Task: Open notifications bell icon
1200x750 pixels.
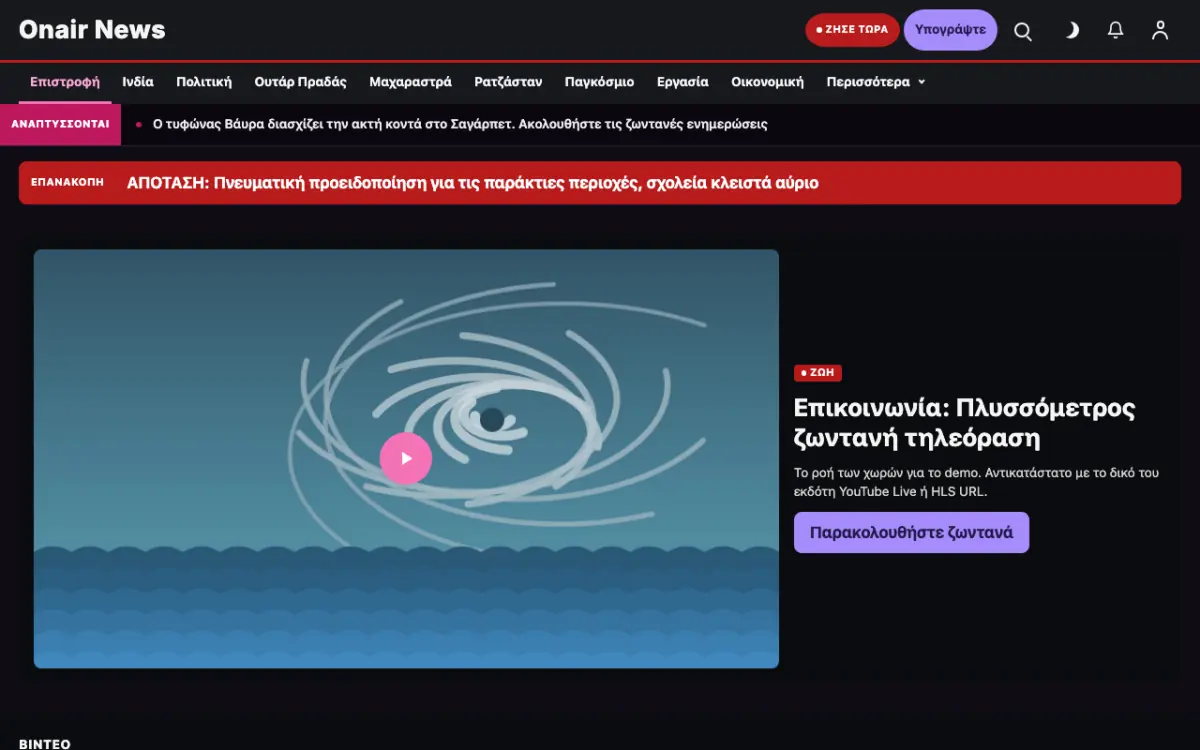Action: pos(1116,30)
